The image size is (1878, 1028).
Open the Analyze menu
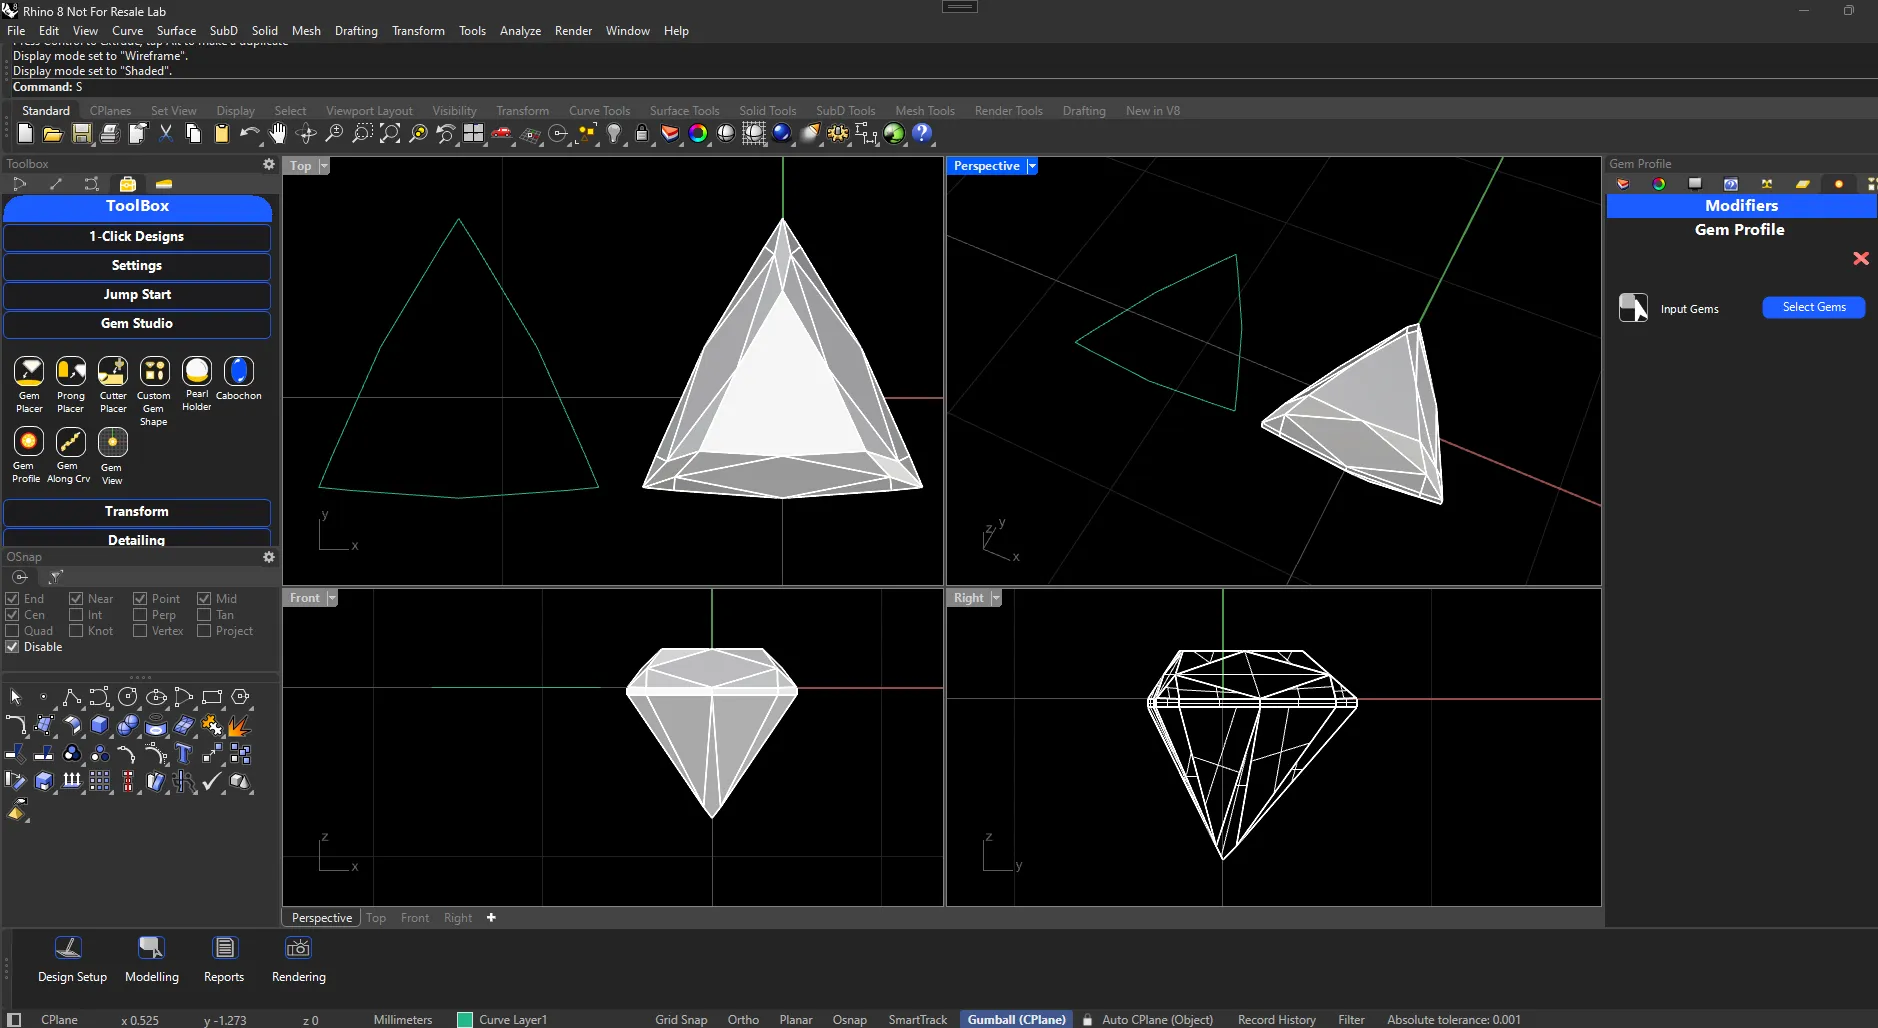tap(519, 30)
